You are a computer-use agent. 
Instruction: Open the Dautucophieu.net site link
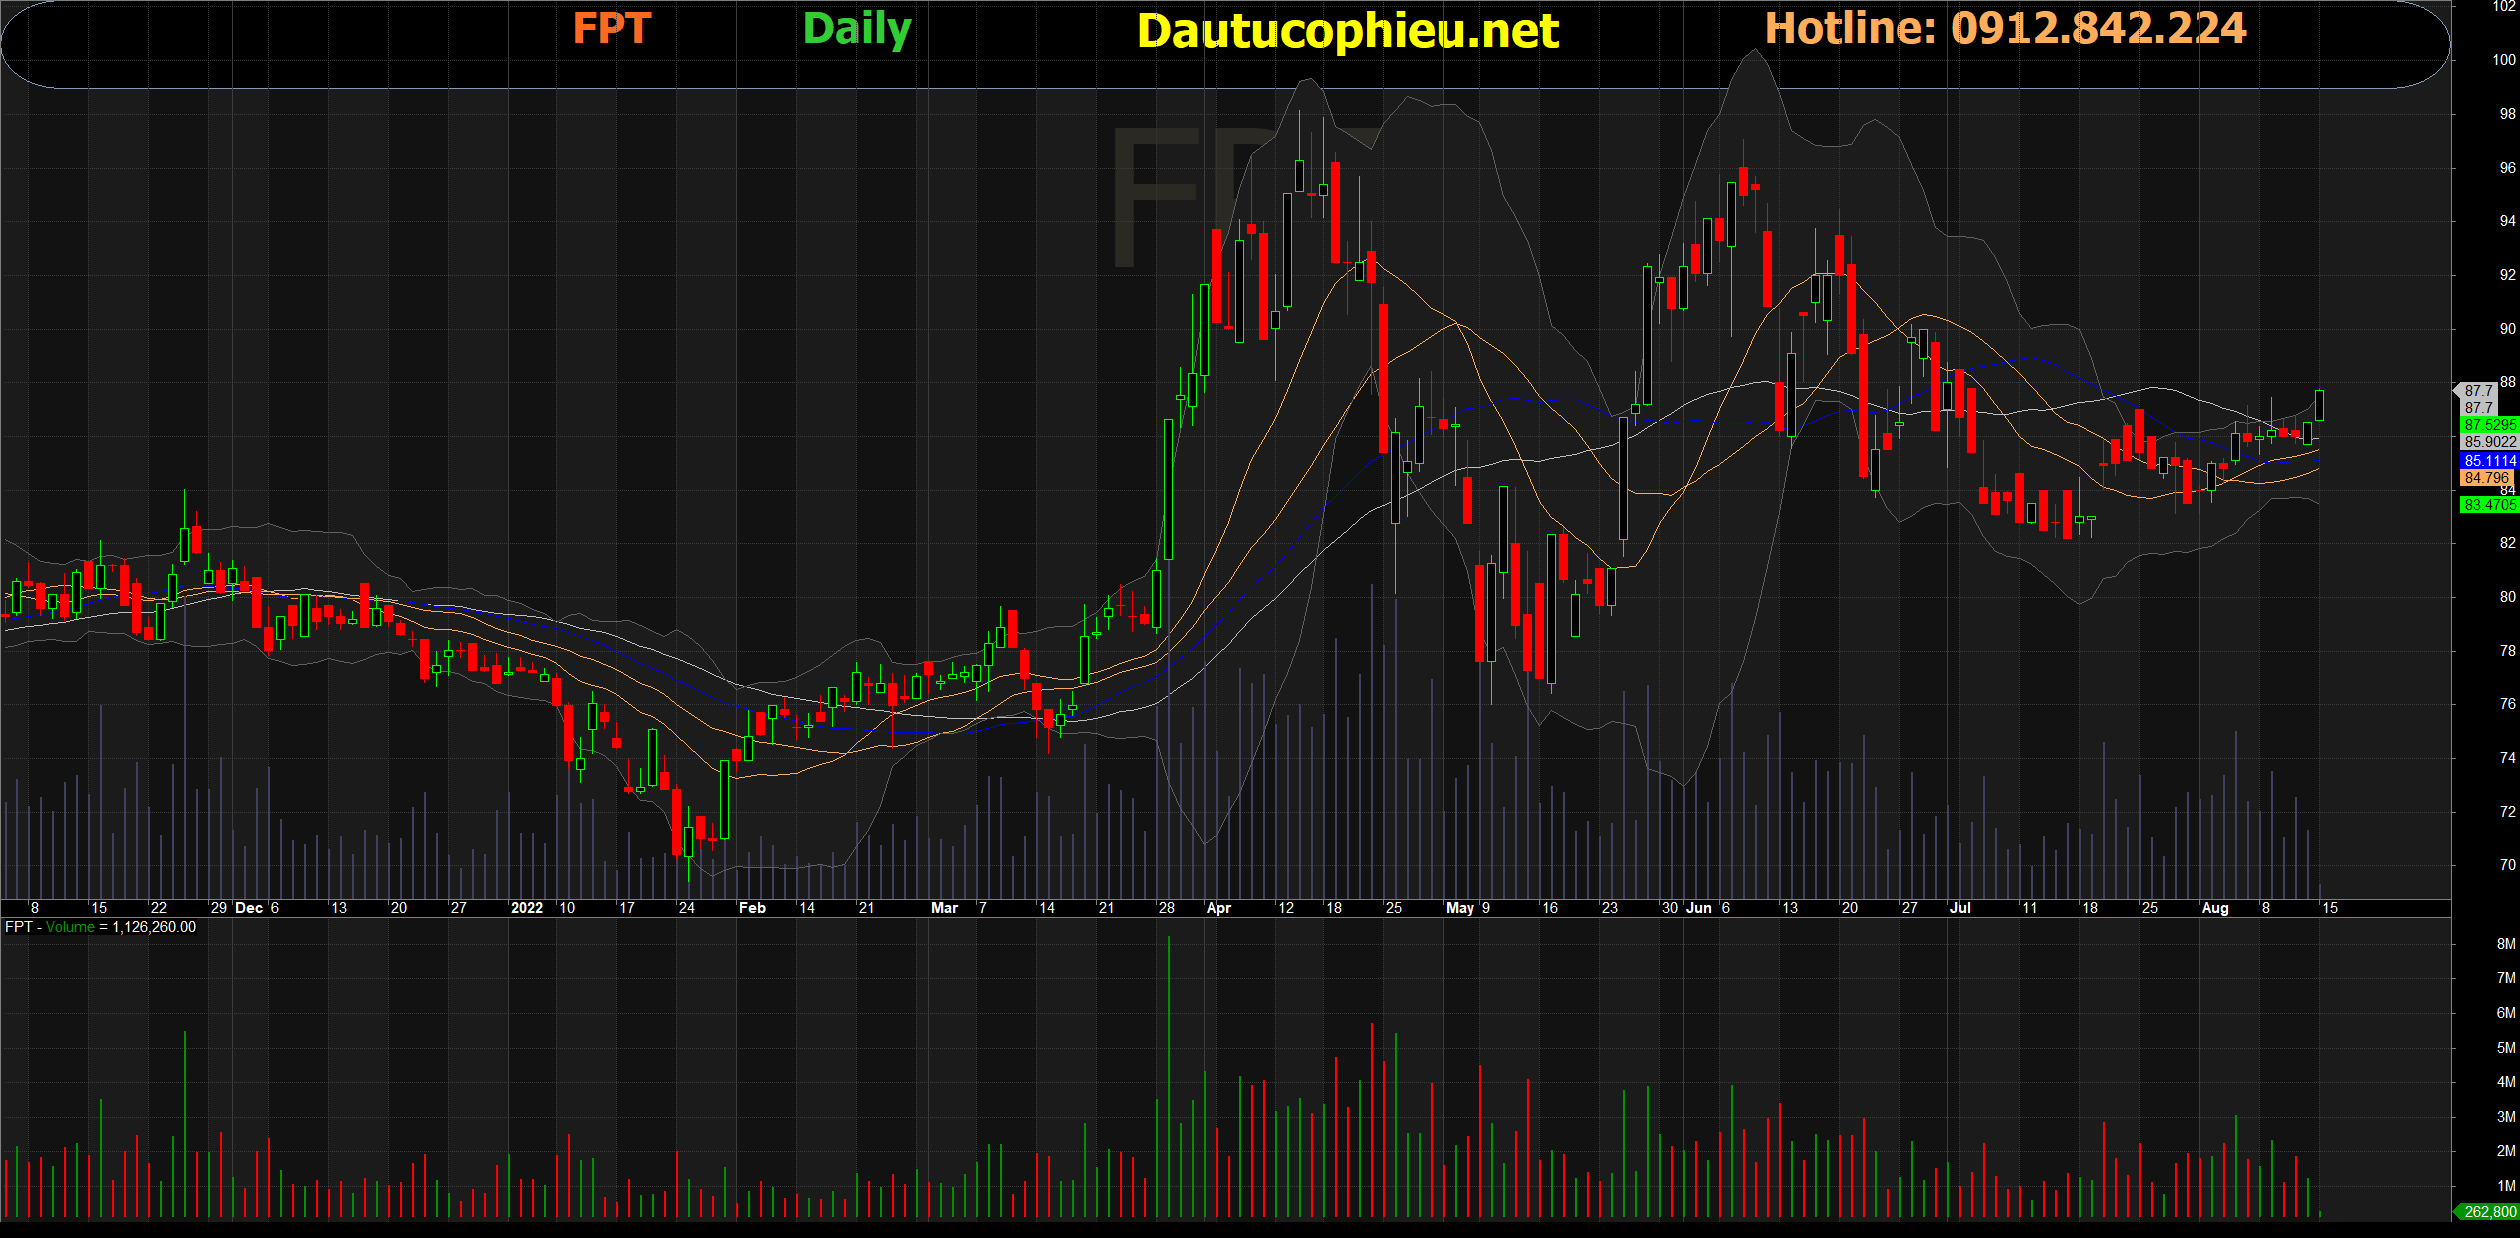pos(1347,31)
